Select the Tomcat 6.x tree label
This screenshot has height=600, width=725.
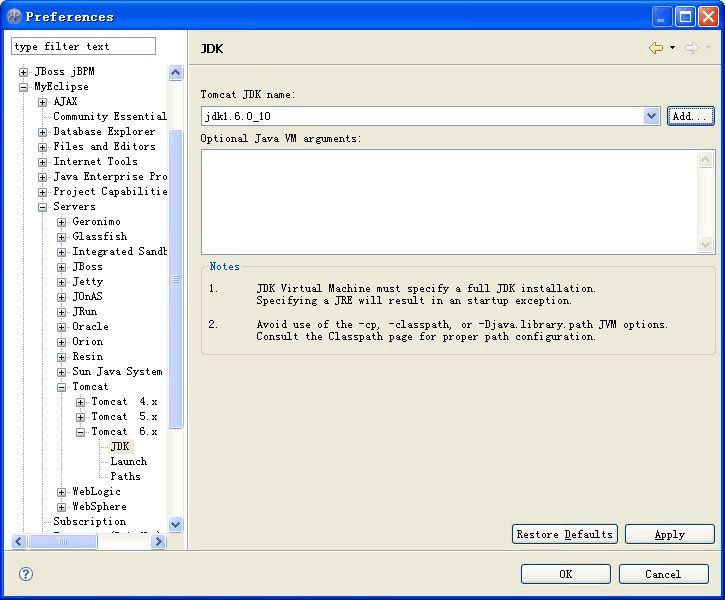pos(124,431)
